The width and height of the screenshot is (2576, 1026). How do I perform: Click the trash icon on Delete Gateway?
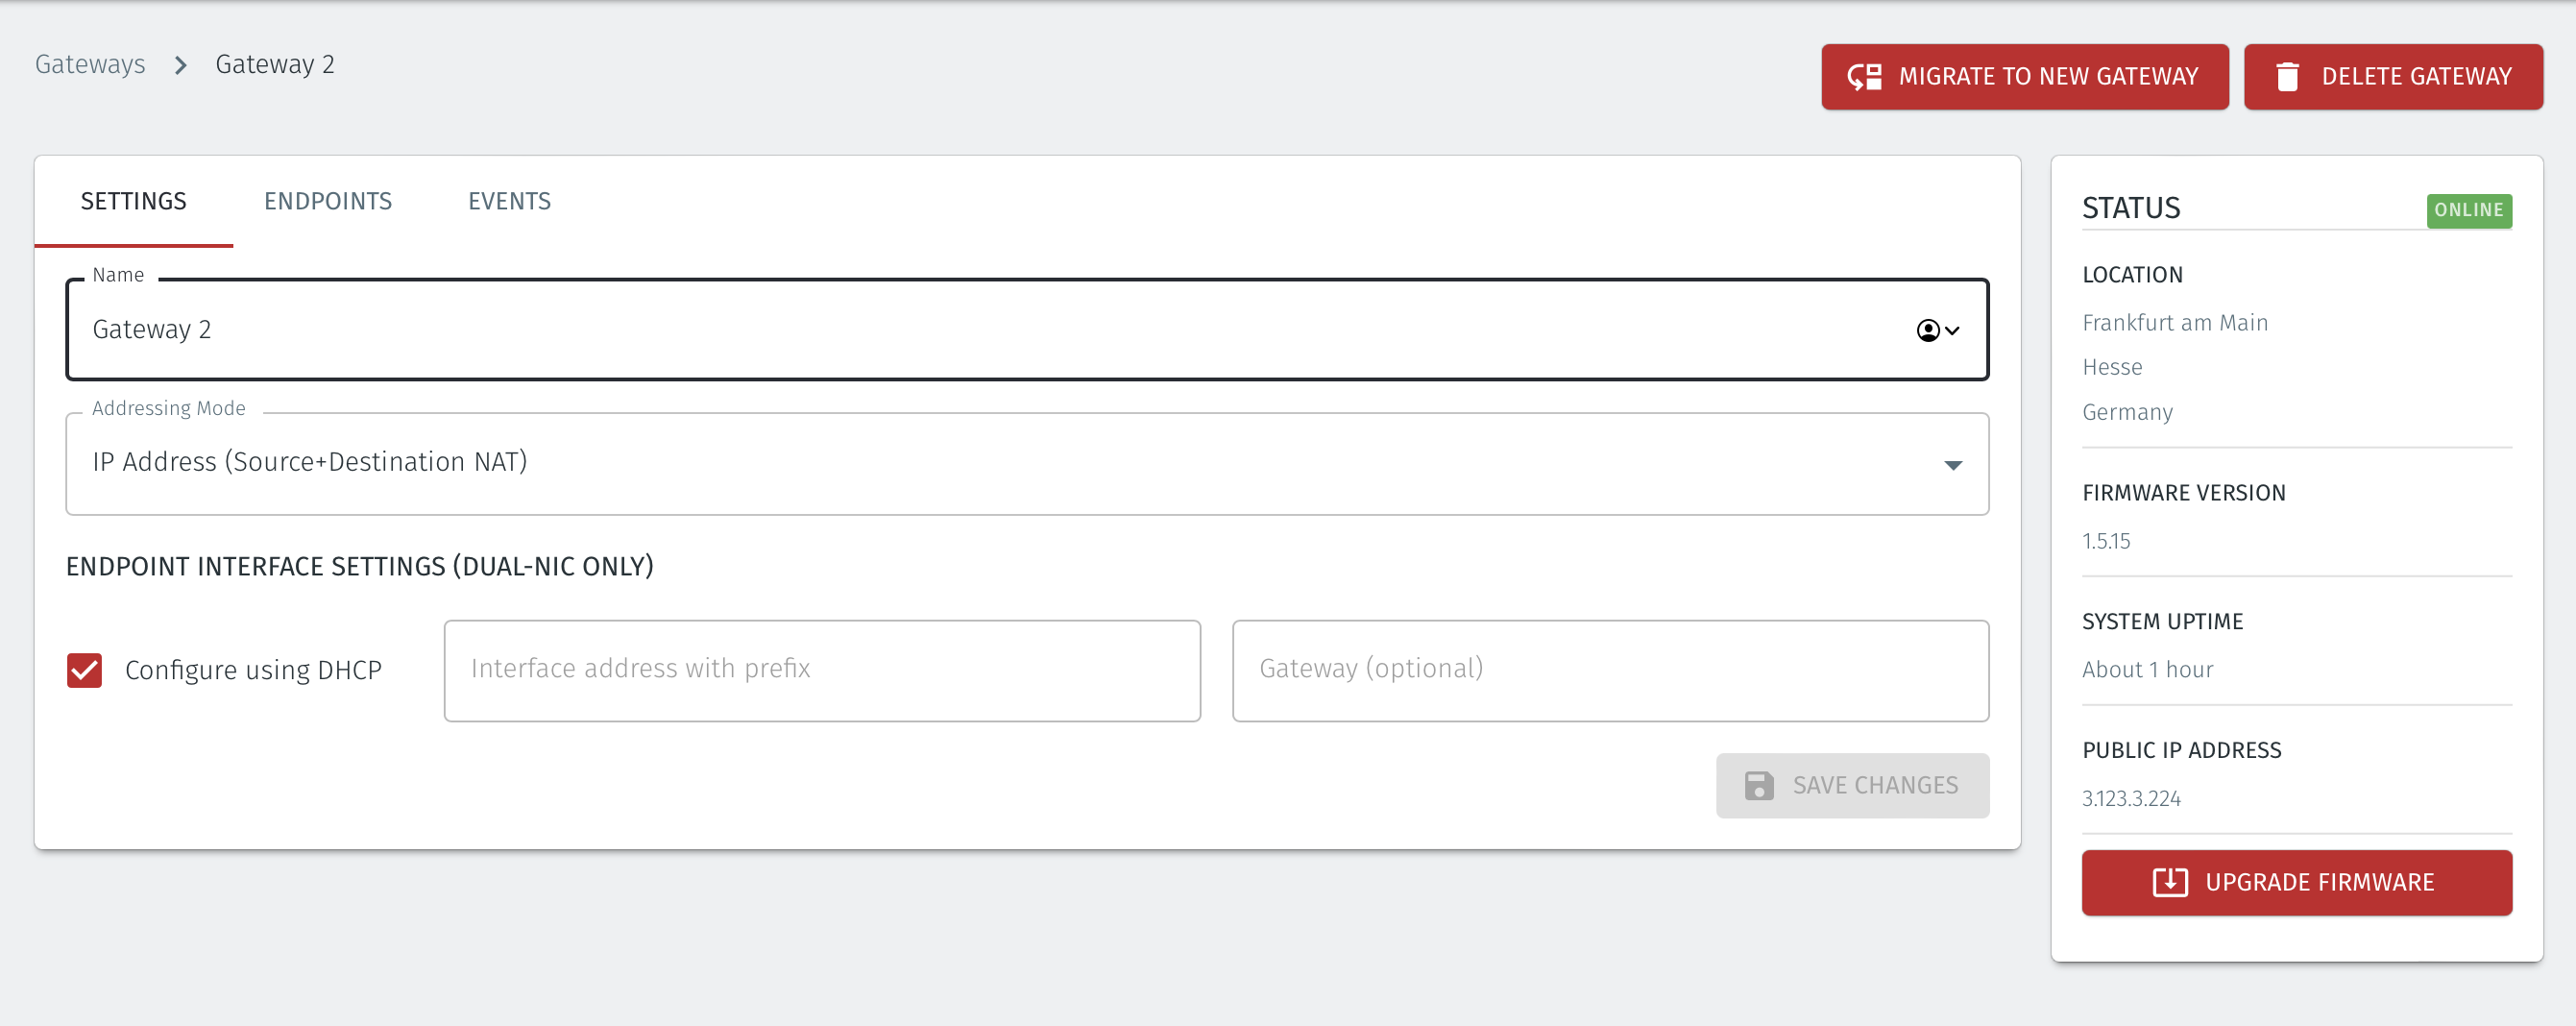coord(2287,77)
